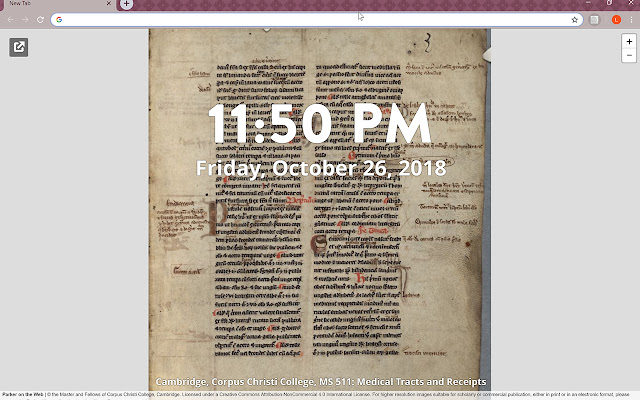This screenshot has width=640, height=400.
Task: Go back with browser back arrow
Action: [x=11, y=20]
